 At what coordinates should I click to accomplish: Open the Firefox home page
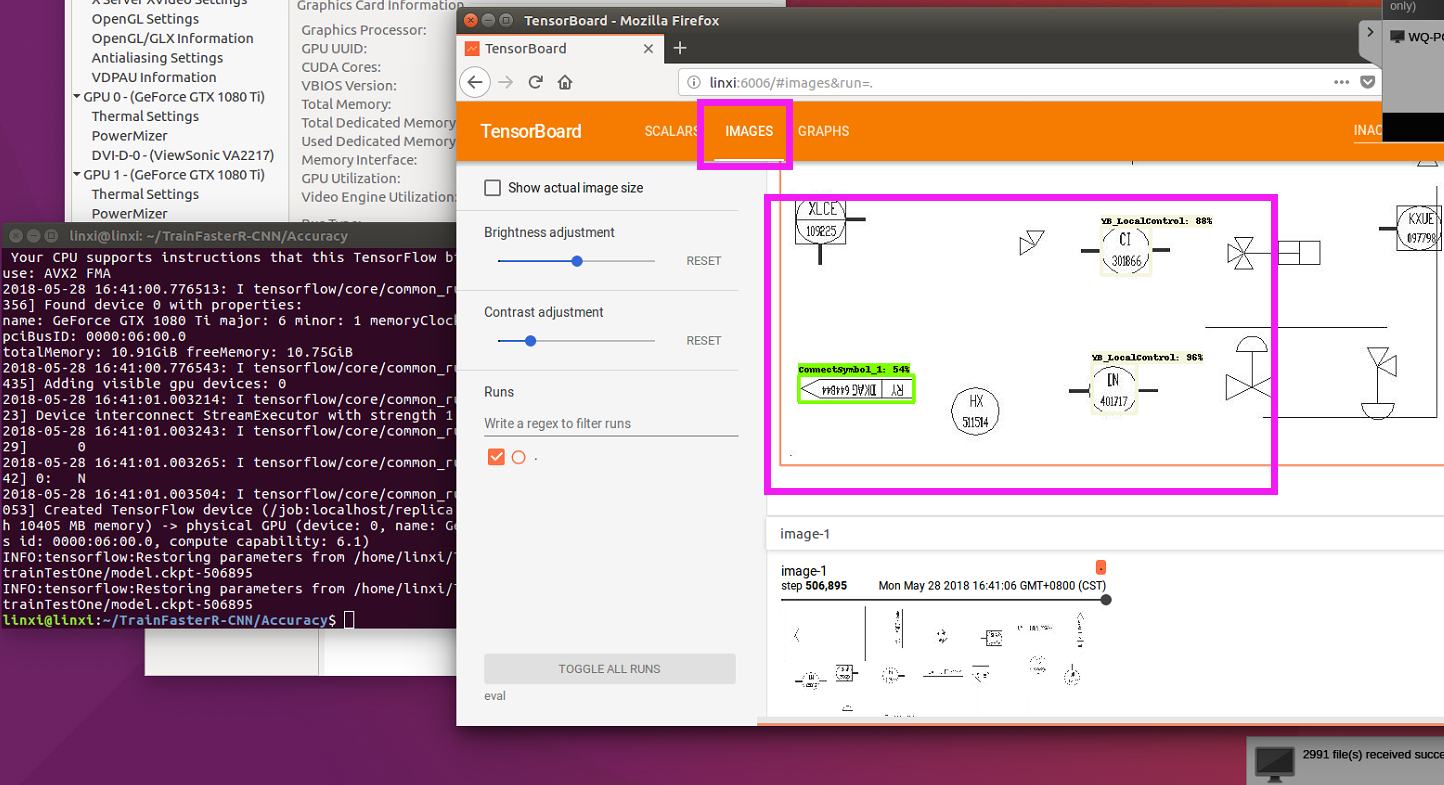coord(565,82)
